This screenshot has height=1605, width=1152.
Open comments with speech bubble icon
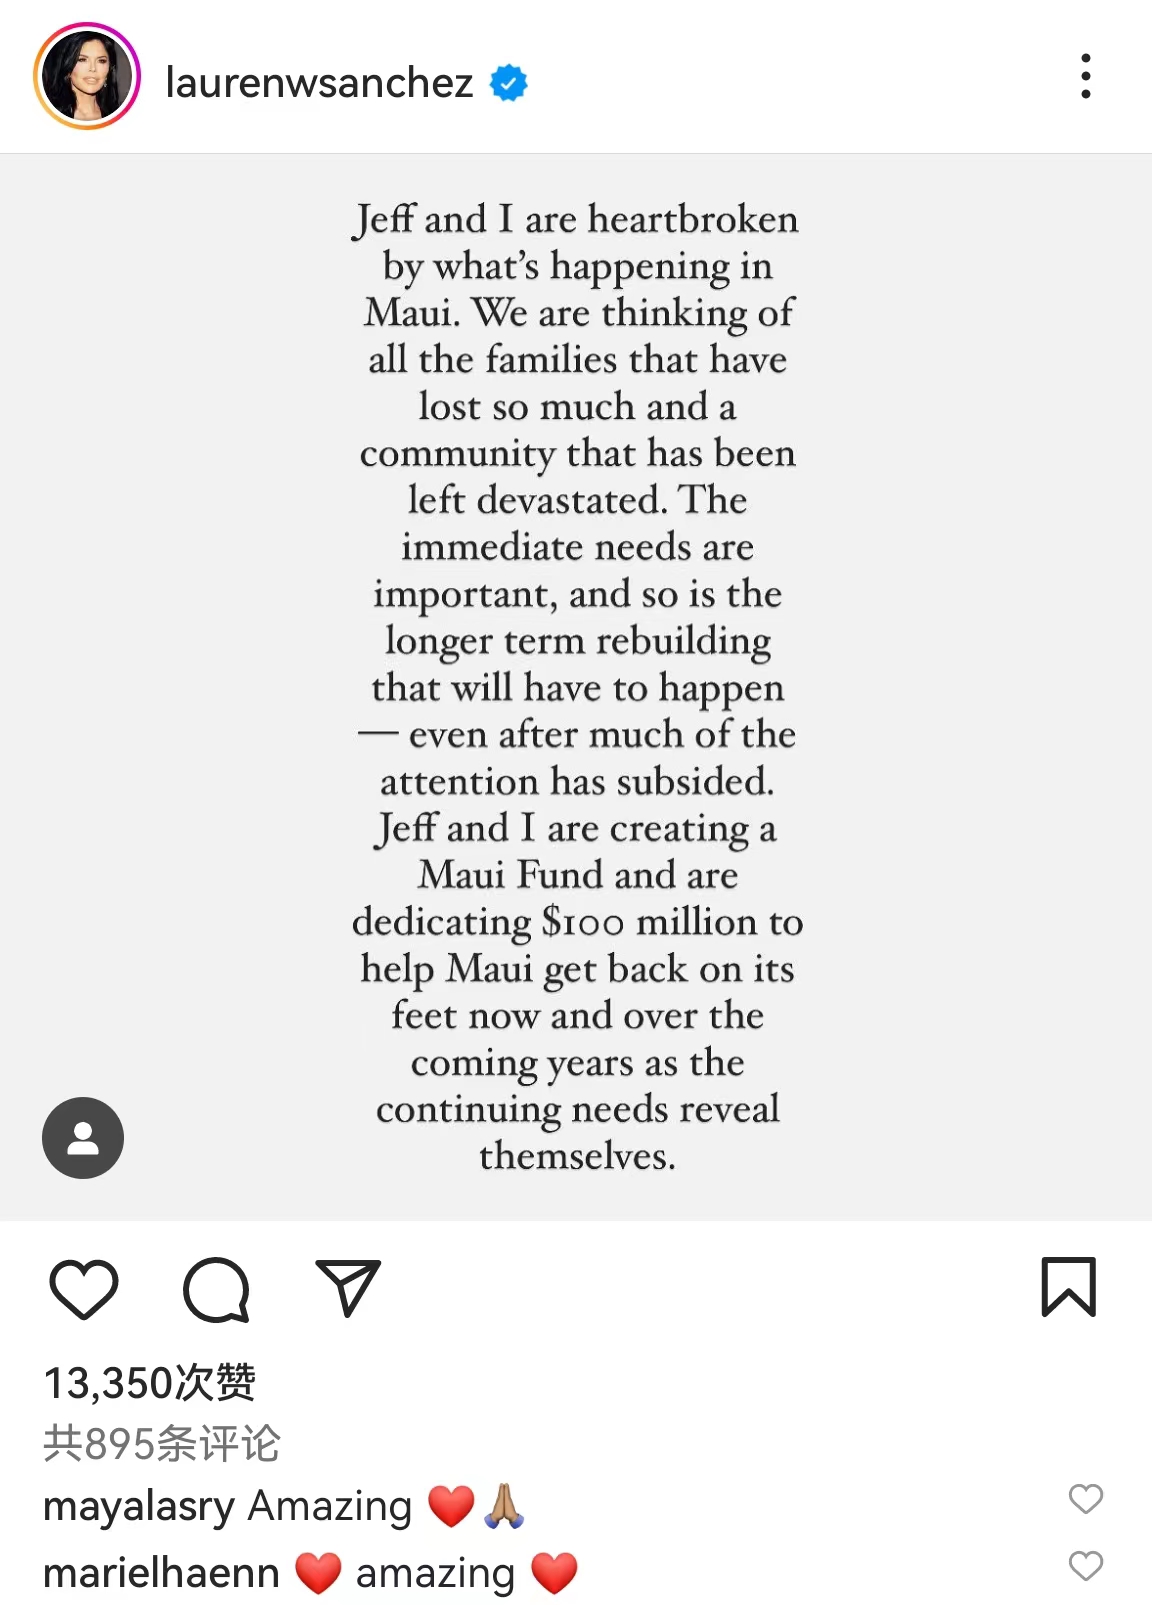(x=216, y=1288)
